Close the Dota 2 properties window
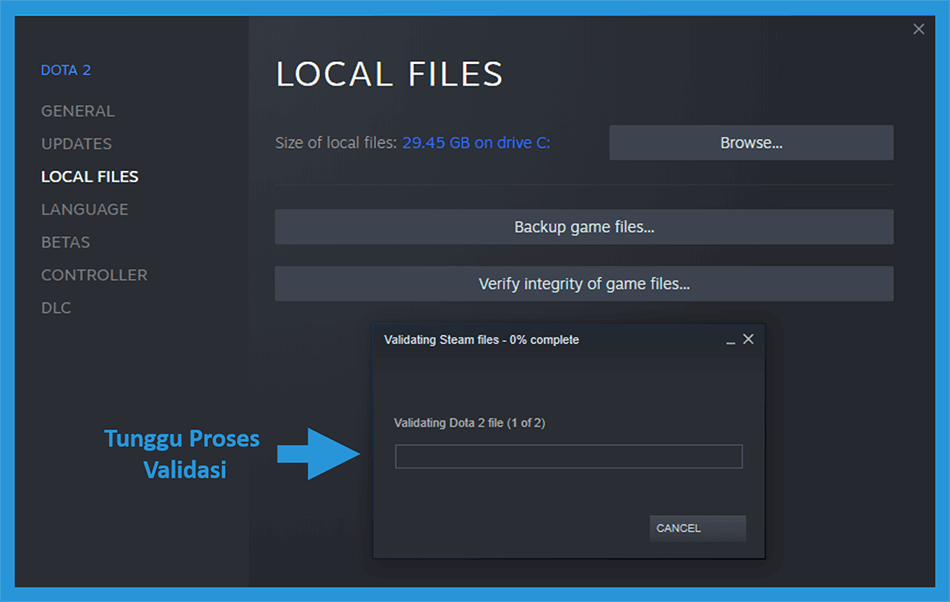The image size is (950, 602). (918, 29)
